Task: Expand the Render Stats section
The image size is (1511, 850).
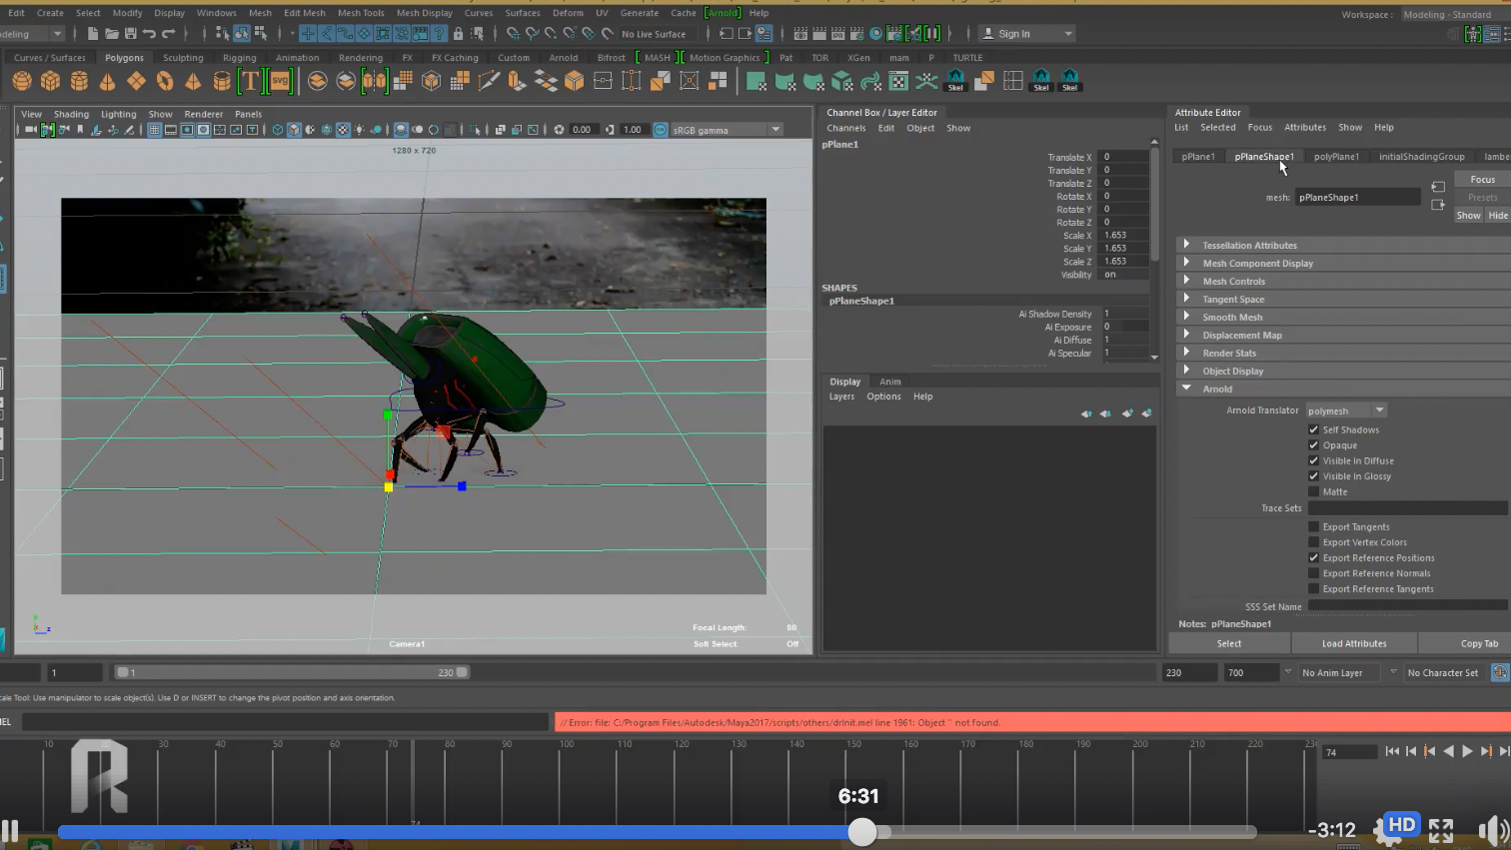Action: click(1229, 353)
